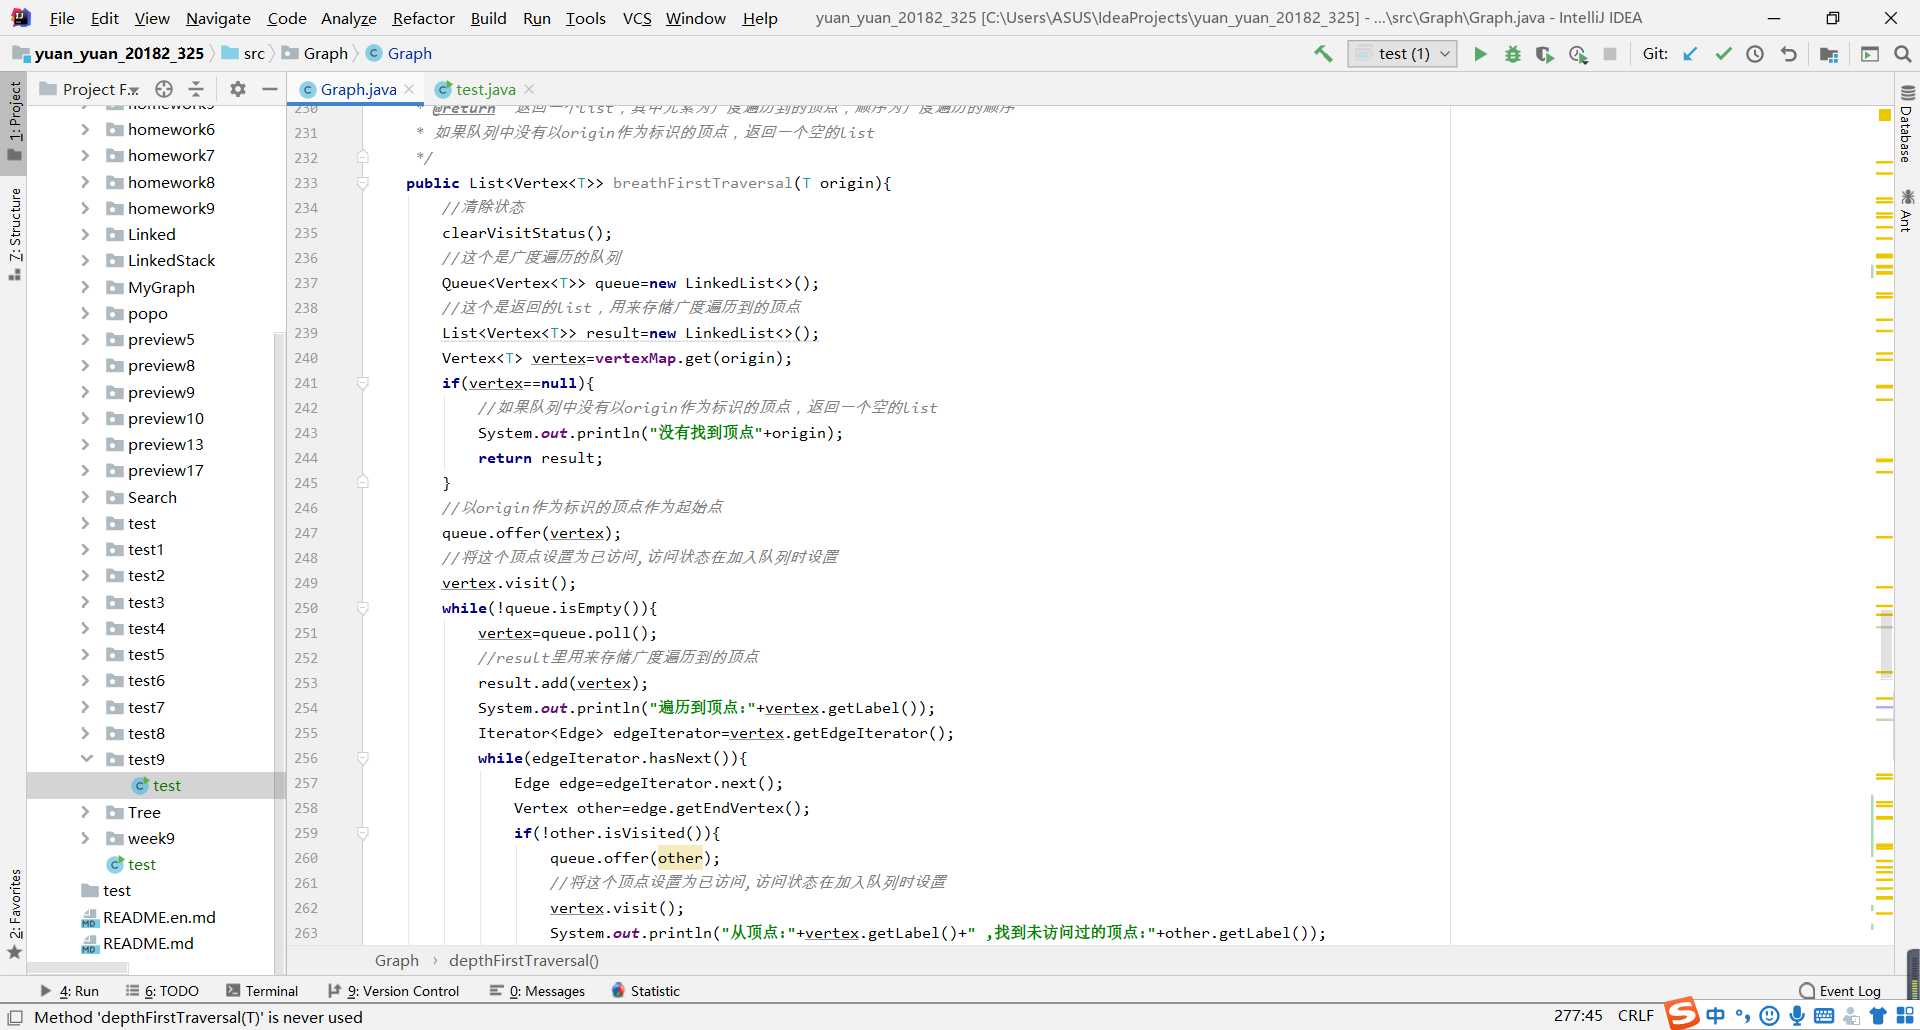Viewport: 1920px width, 1030px height.
Task: Click the Sogou input method icon
Action: 1681,1014
